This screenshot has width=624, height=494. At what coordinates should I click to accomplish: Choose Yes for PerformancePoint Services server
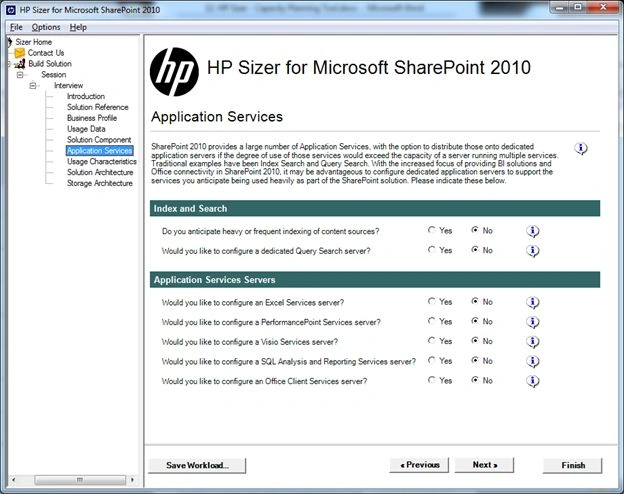click(x=431, y=321)
